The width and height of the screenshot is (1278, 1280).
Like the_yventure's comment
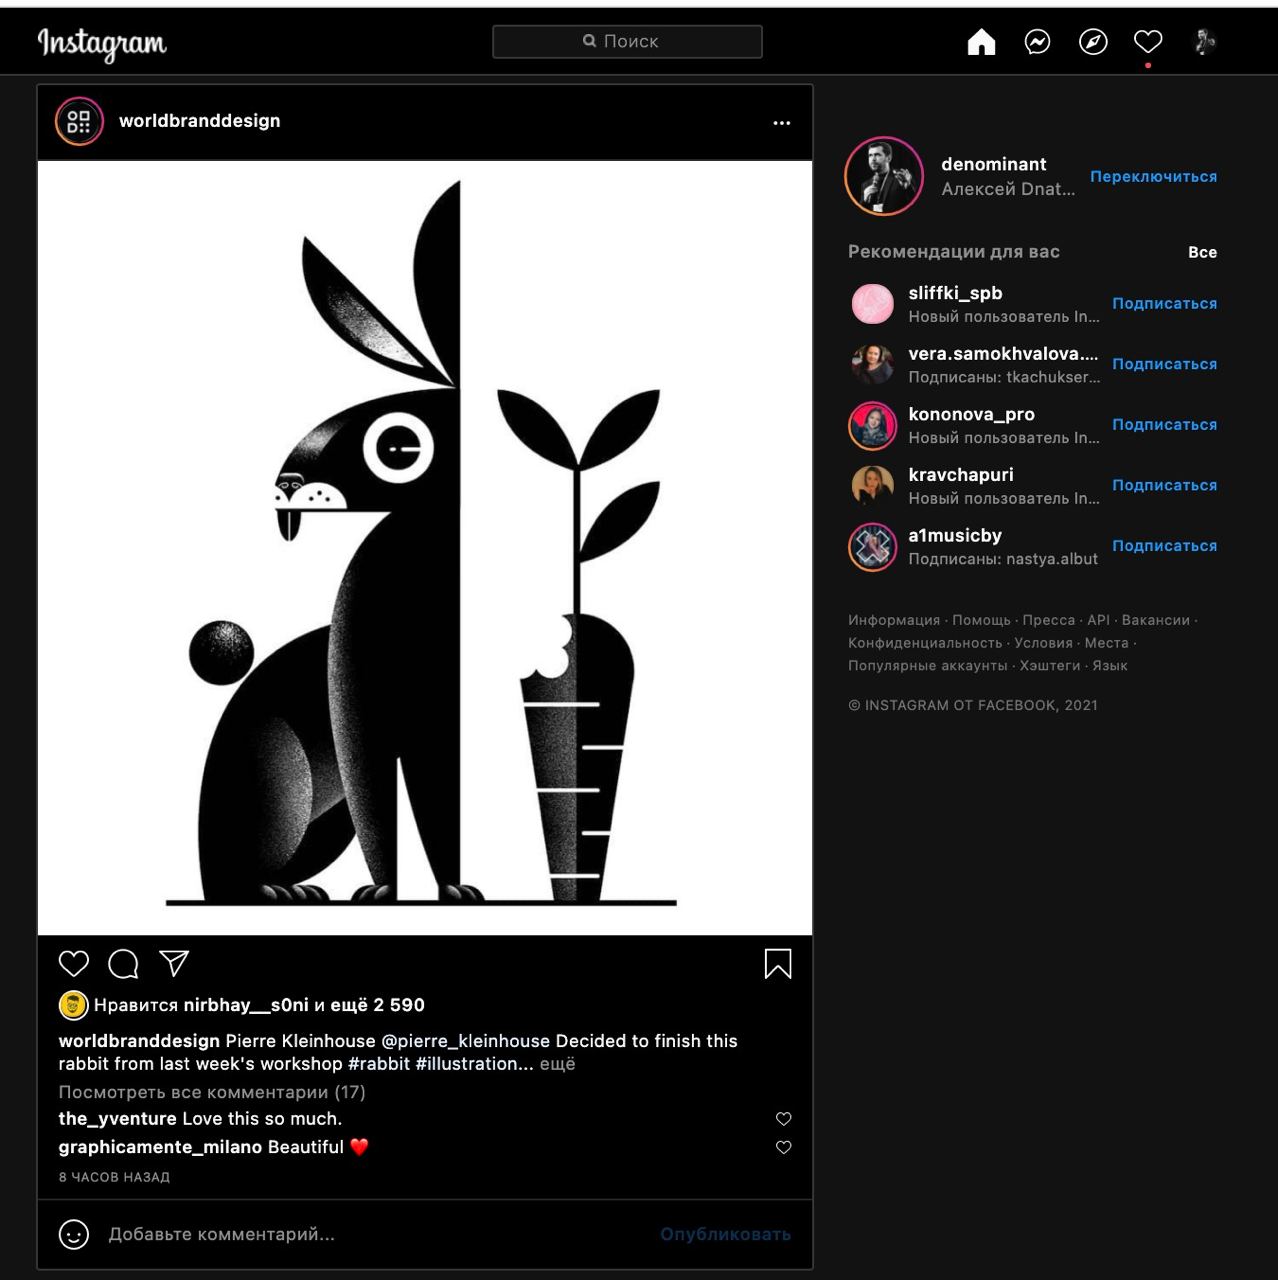784,1119
